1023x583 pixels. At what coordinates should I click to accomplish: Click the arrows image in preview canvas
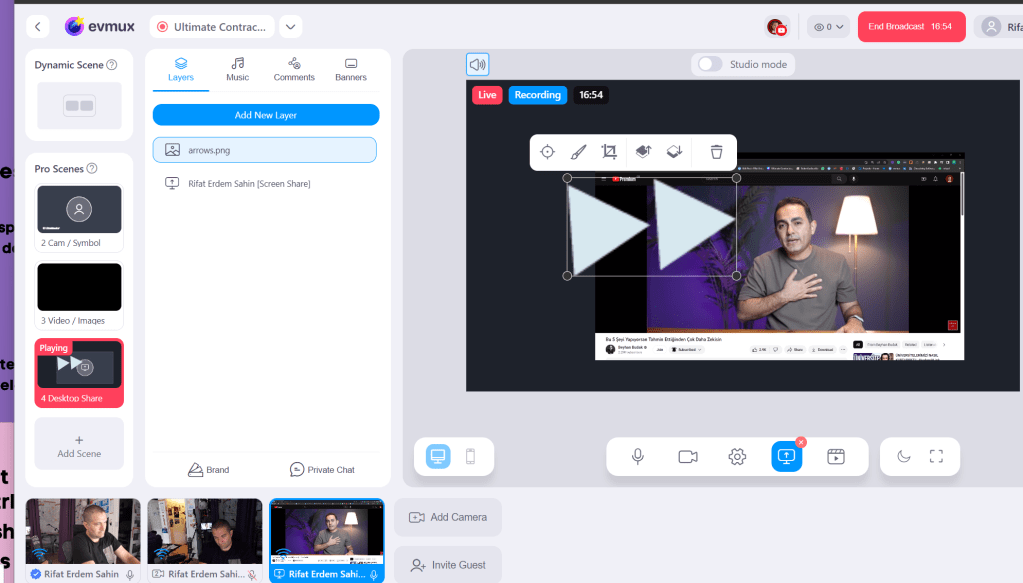click(652, 226)
